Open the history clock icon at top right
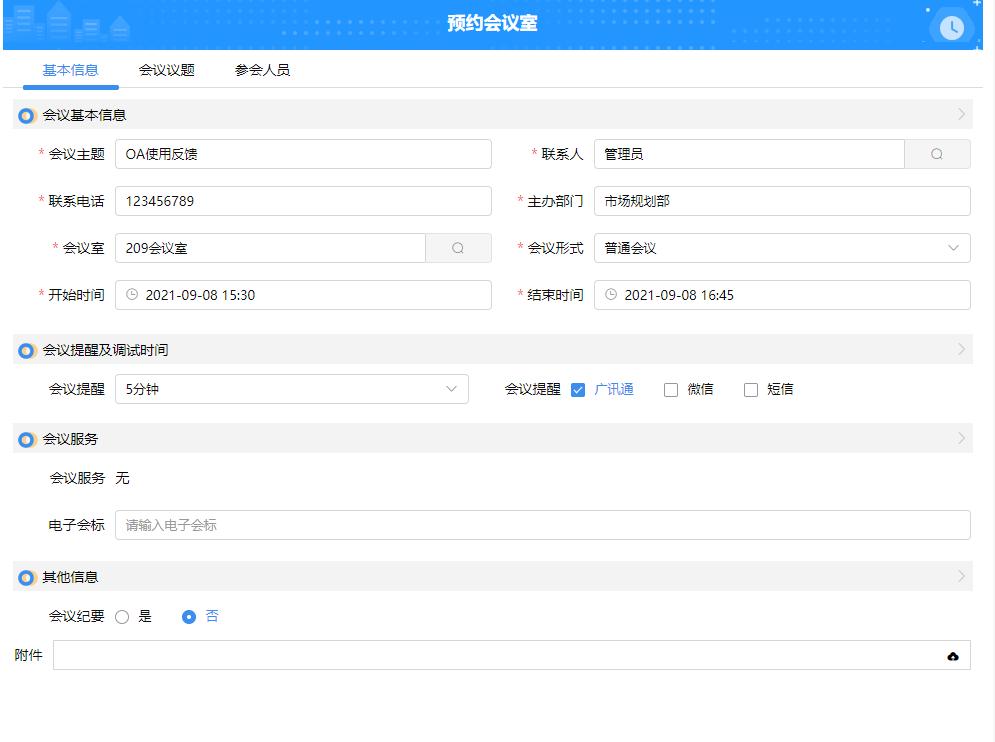995x742 pixels. (x=952, y=27)
